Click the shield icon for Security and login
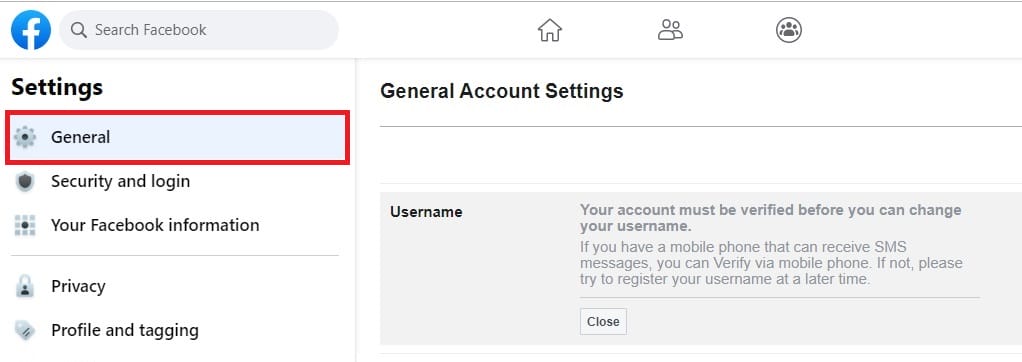The image size is (1022, 362). (x=25, y=182)
